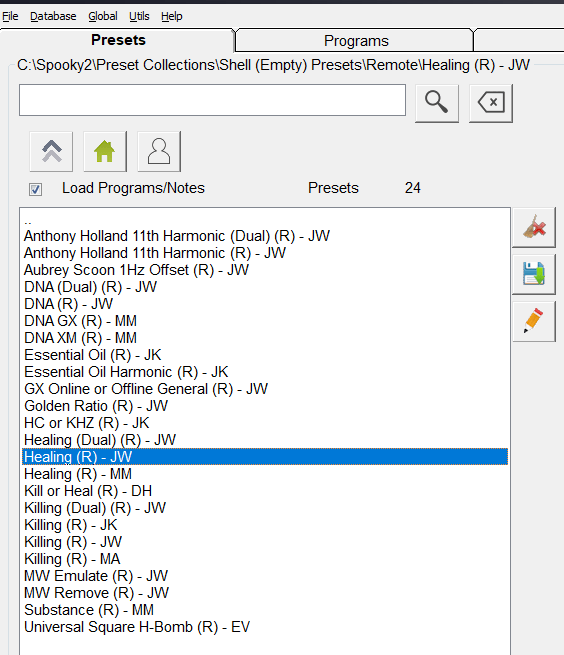Open the user presets person icon
This screenshot has height=655, width=564.
click(x=159, y=151)
